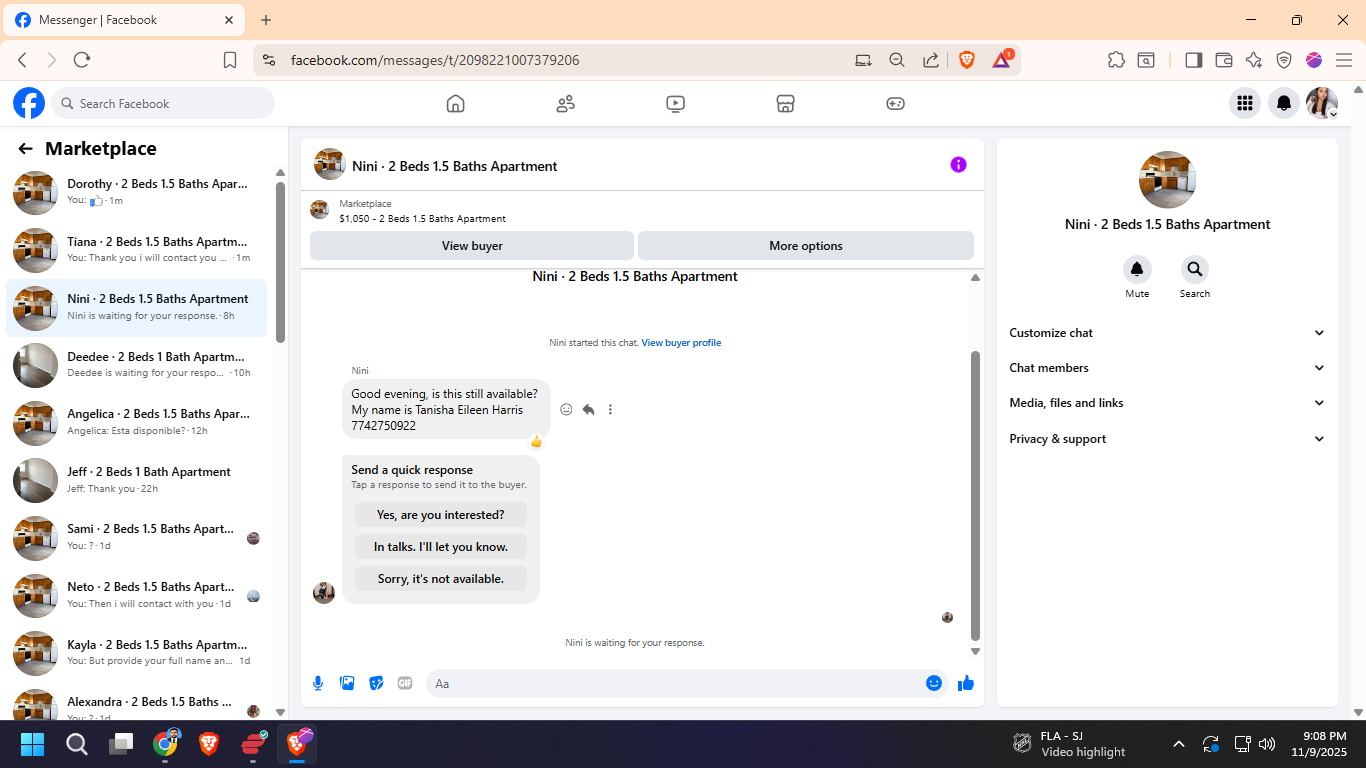1366x768 pixels.
Task: Reload the page
Action: [x=82, y=60]
